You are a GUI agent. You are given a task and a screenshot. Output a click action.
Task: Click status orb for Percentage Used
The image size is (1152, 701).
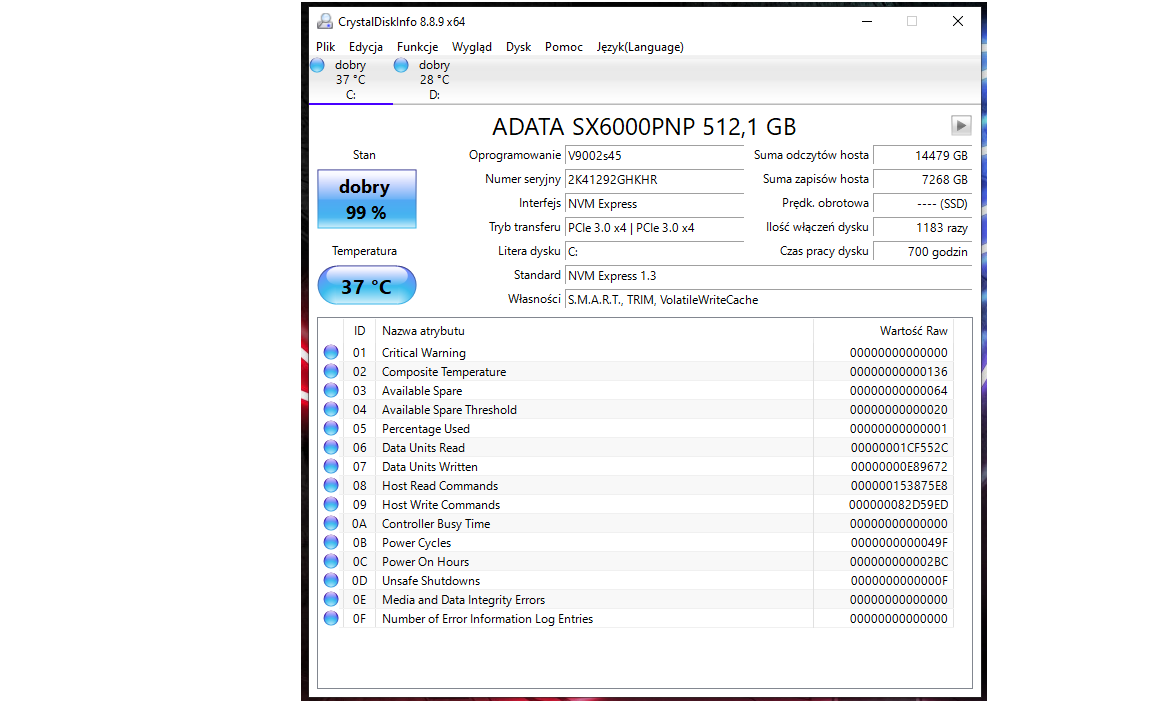click(x=331, y=428)
